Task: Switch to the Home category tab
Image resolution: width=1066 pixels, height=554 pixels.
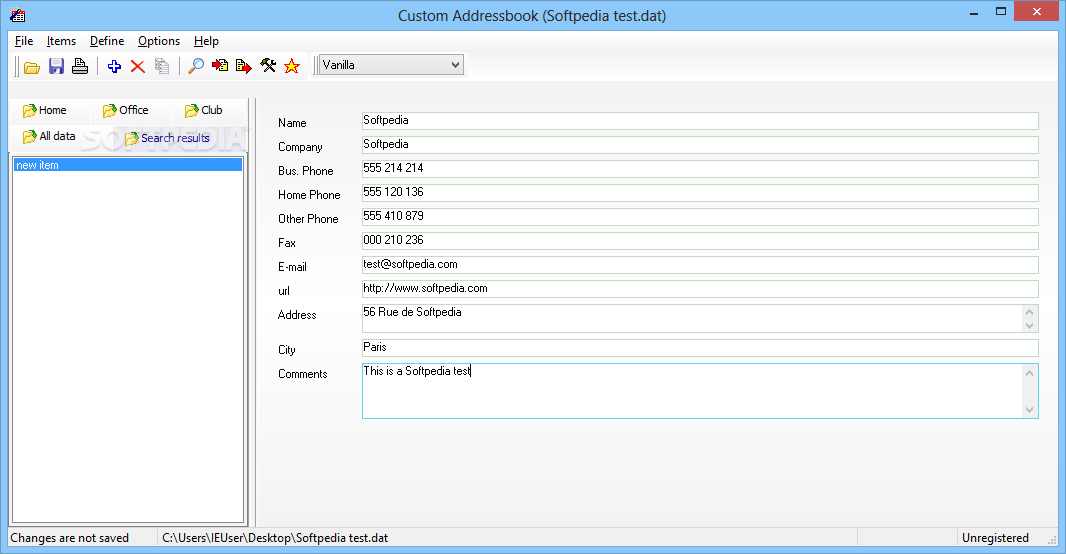Action: point(45,110)
